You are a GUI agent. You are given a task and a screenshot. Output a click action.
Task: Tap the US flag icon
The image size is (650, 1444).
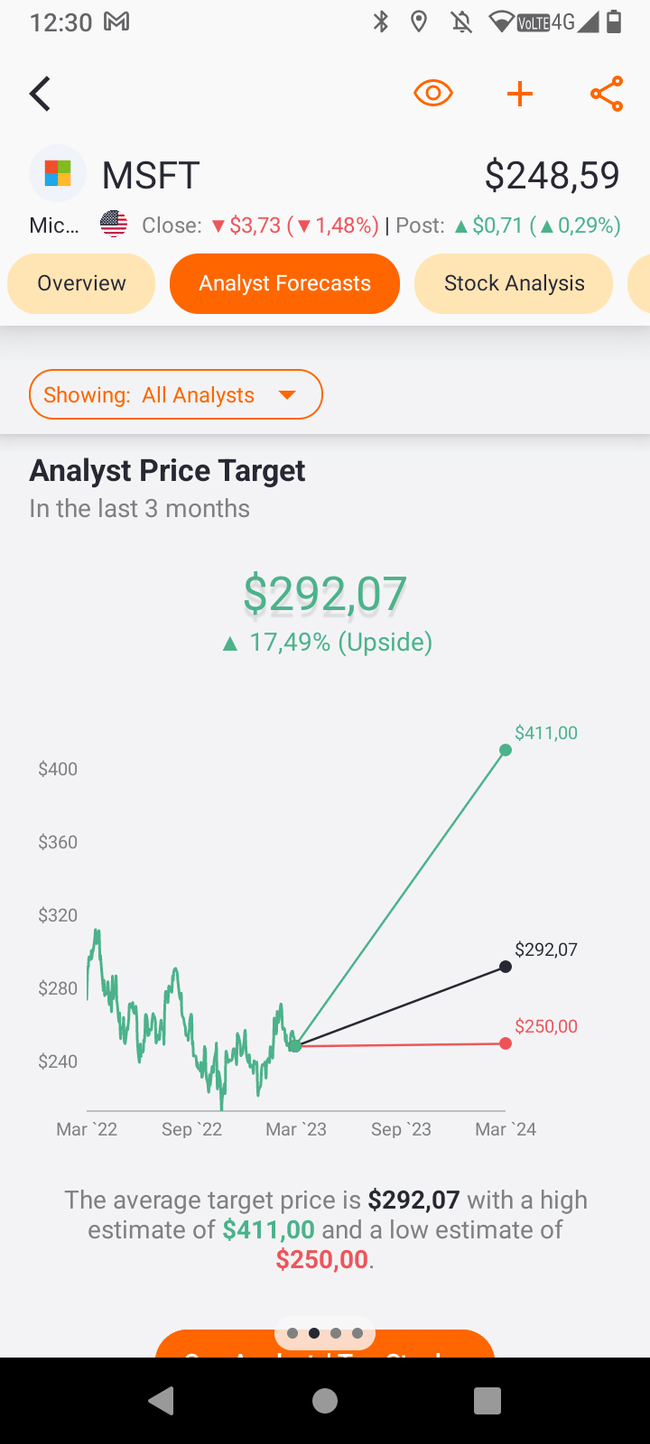pyautogui.click(x=114, y=225)
